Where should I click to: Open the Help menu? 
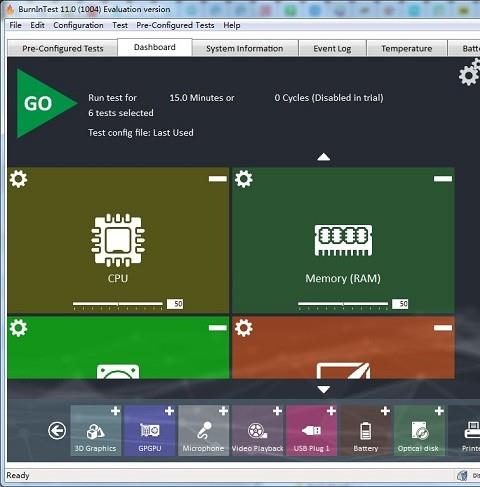coord(232,25)
